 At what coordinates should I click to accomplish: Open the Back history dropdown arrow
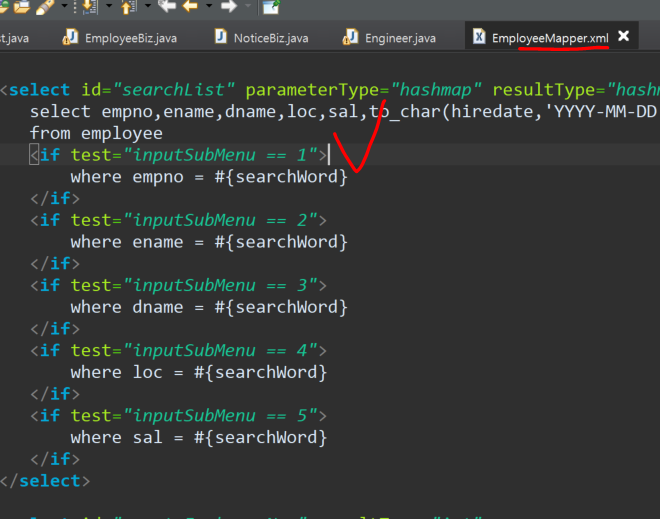209,6
